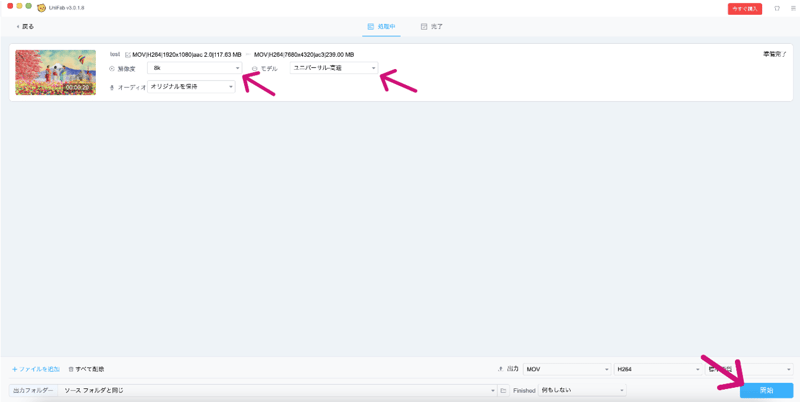The height and width of the screenshot is (402, 800).
Task: Click the model icon beside モデル
Action: point(254,68)
